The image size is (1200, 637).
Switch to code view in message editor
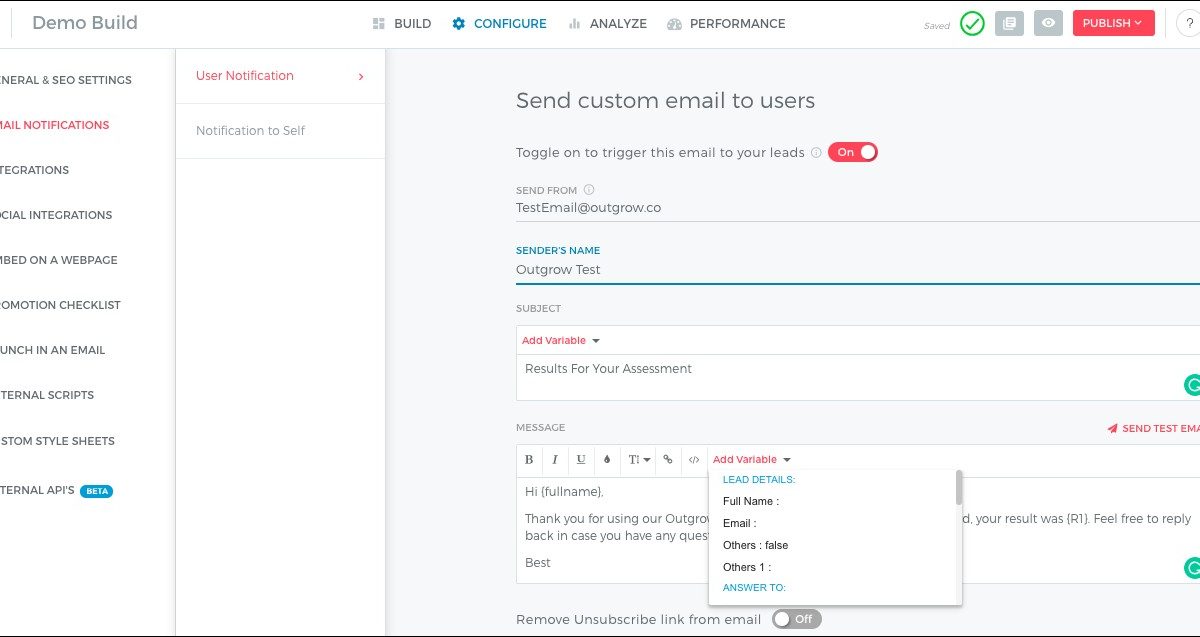694,460
